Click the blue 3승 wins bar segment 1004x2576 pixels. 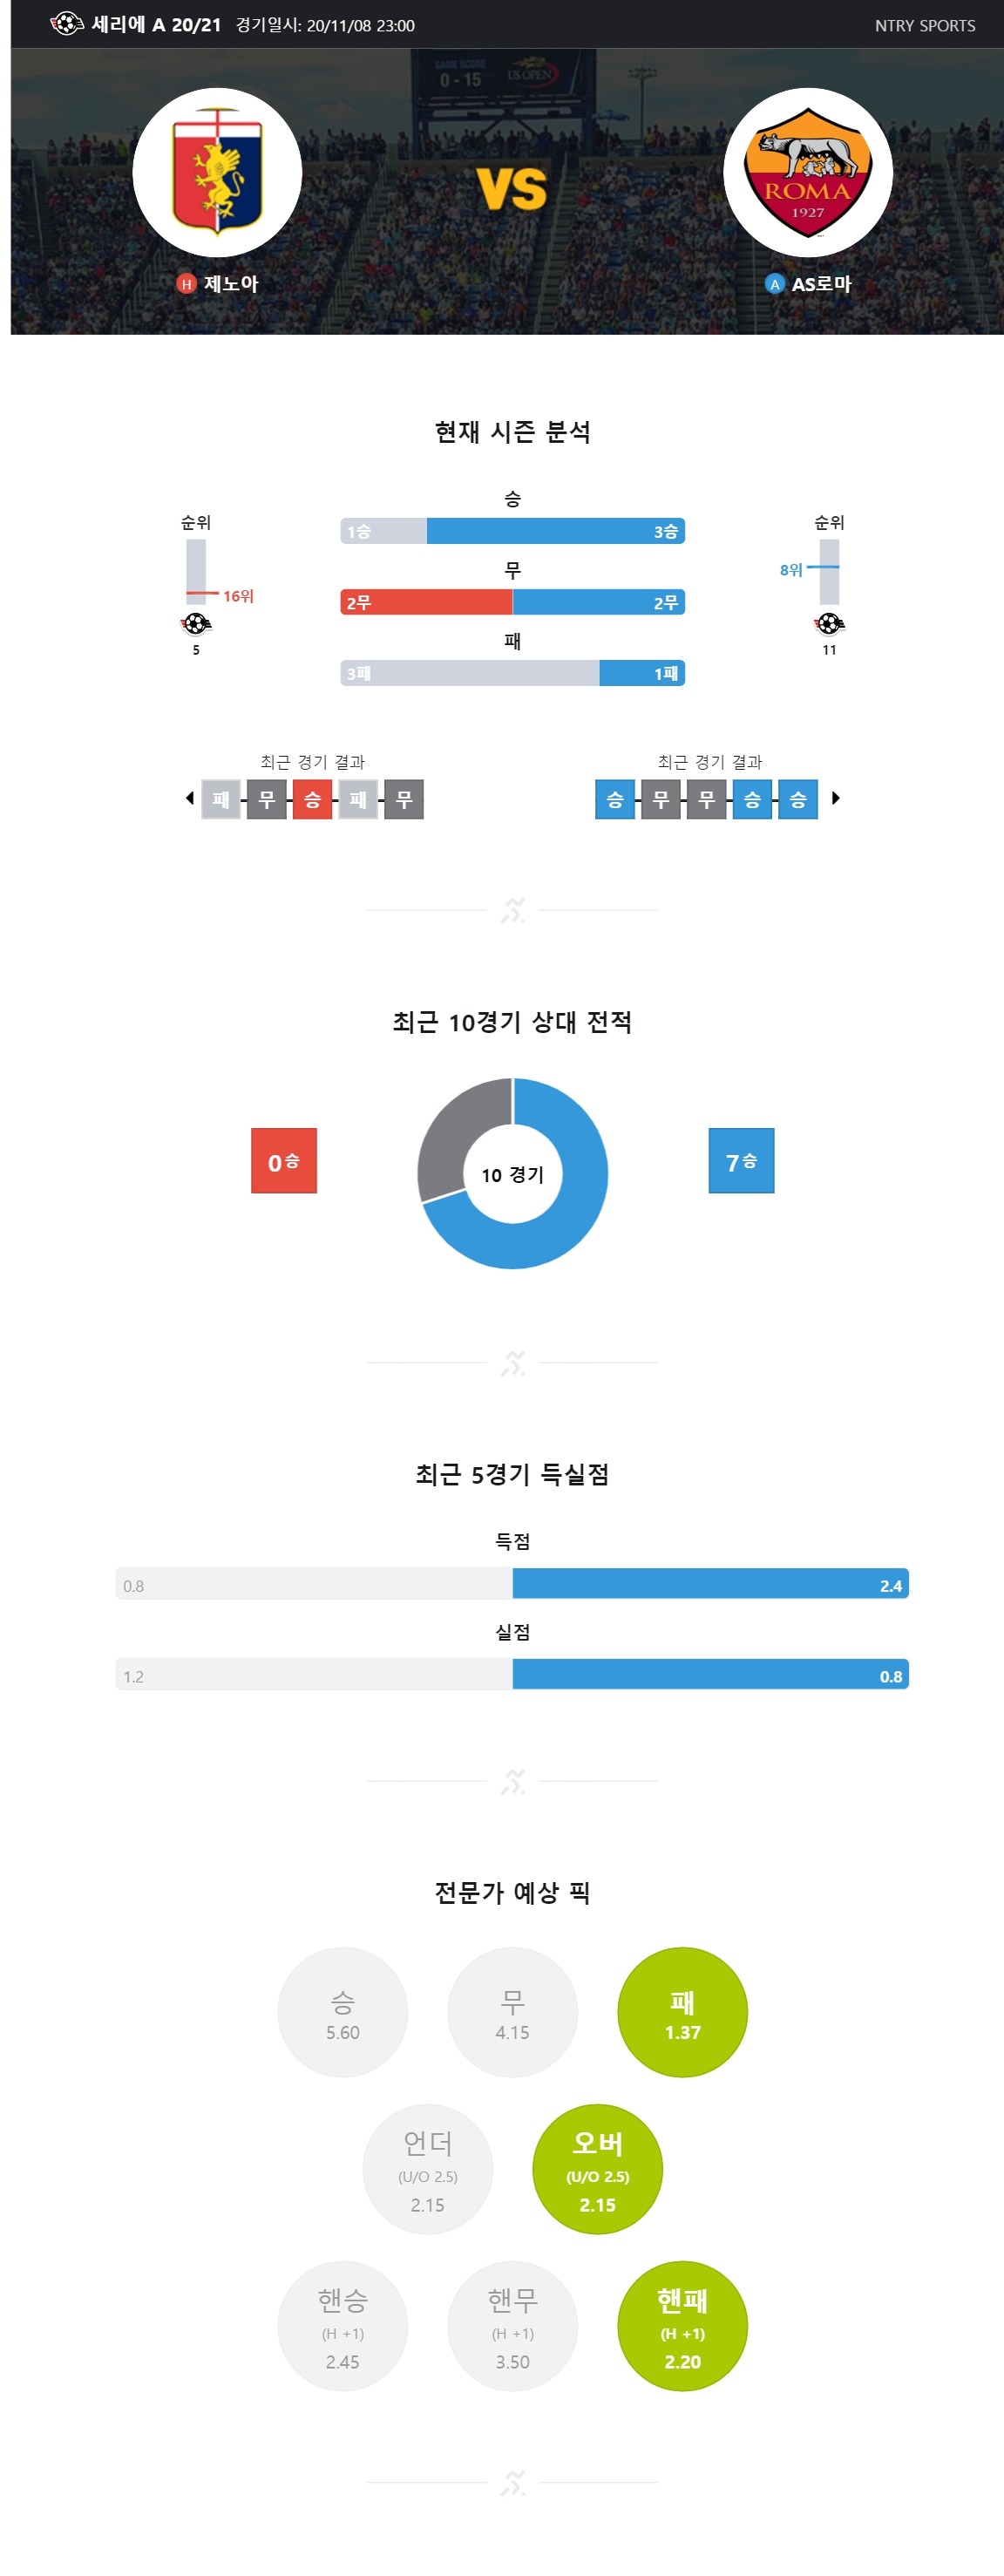click(556, 531)
